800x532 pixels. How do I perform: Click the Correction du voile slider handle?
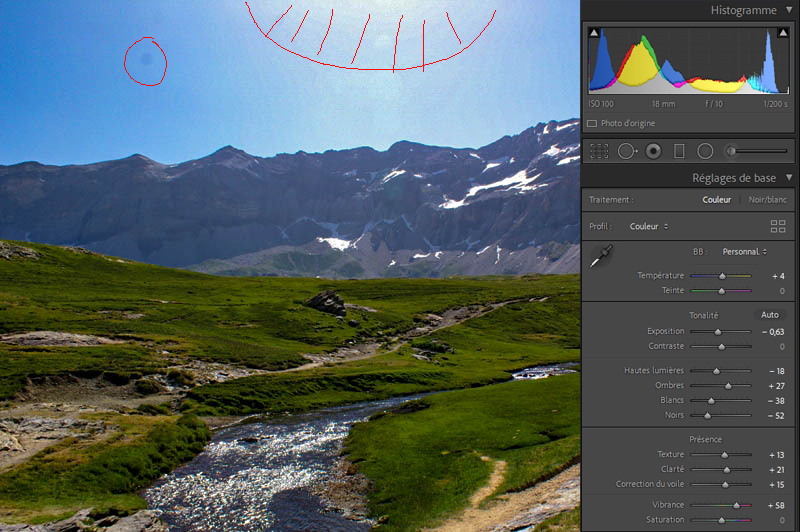725,484
